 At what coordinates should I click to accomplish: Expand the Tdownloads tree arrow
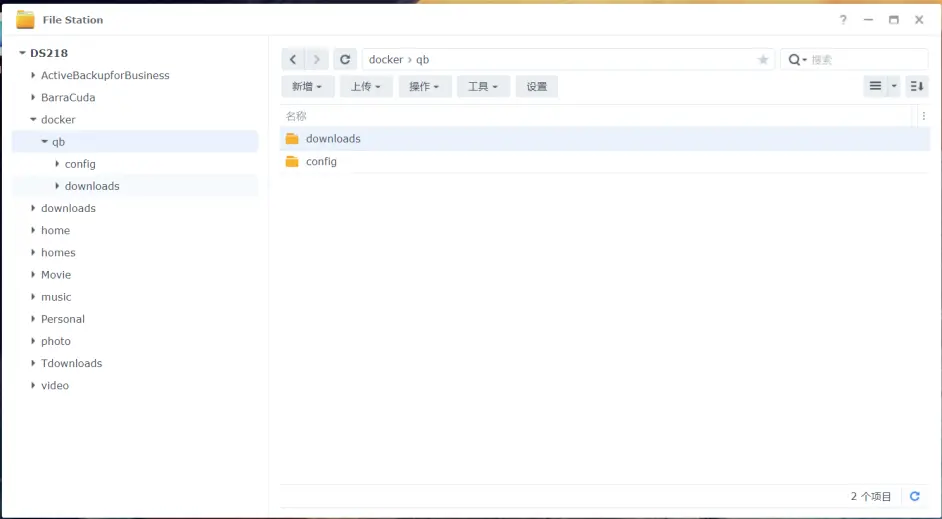click(x=33, y=363)
